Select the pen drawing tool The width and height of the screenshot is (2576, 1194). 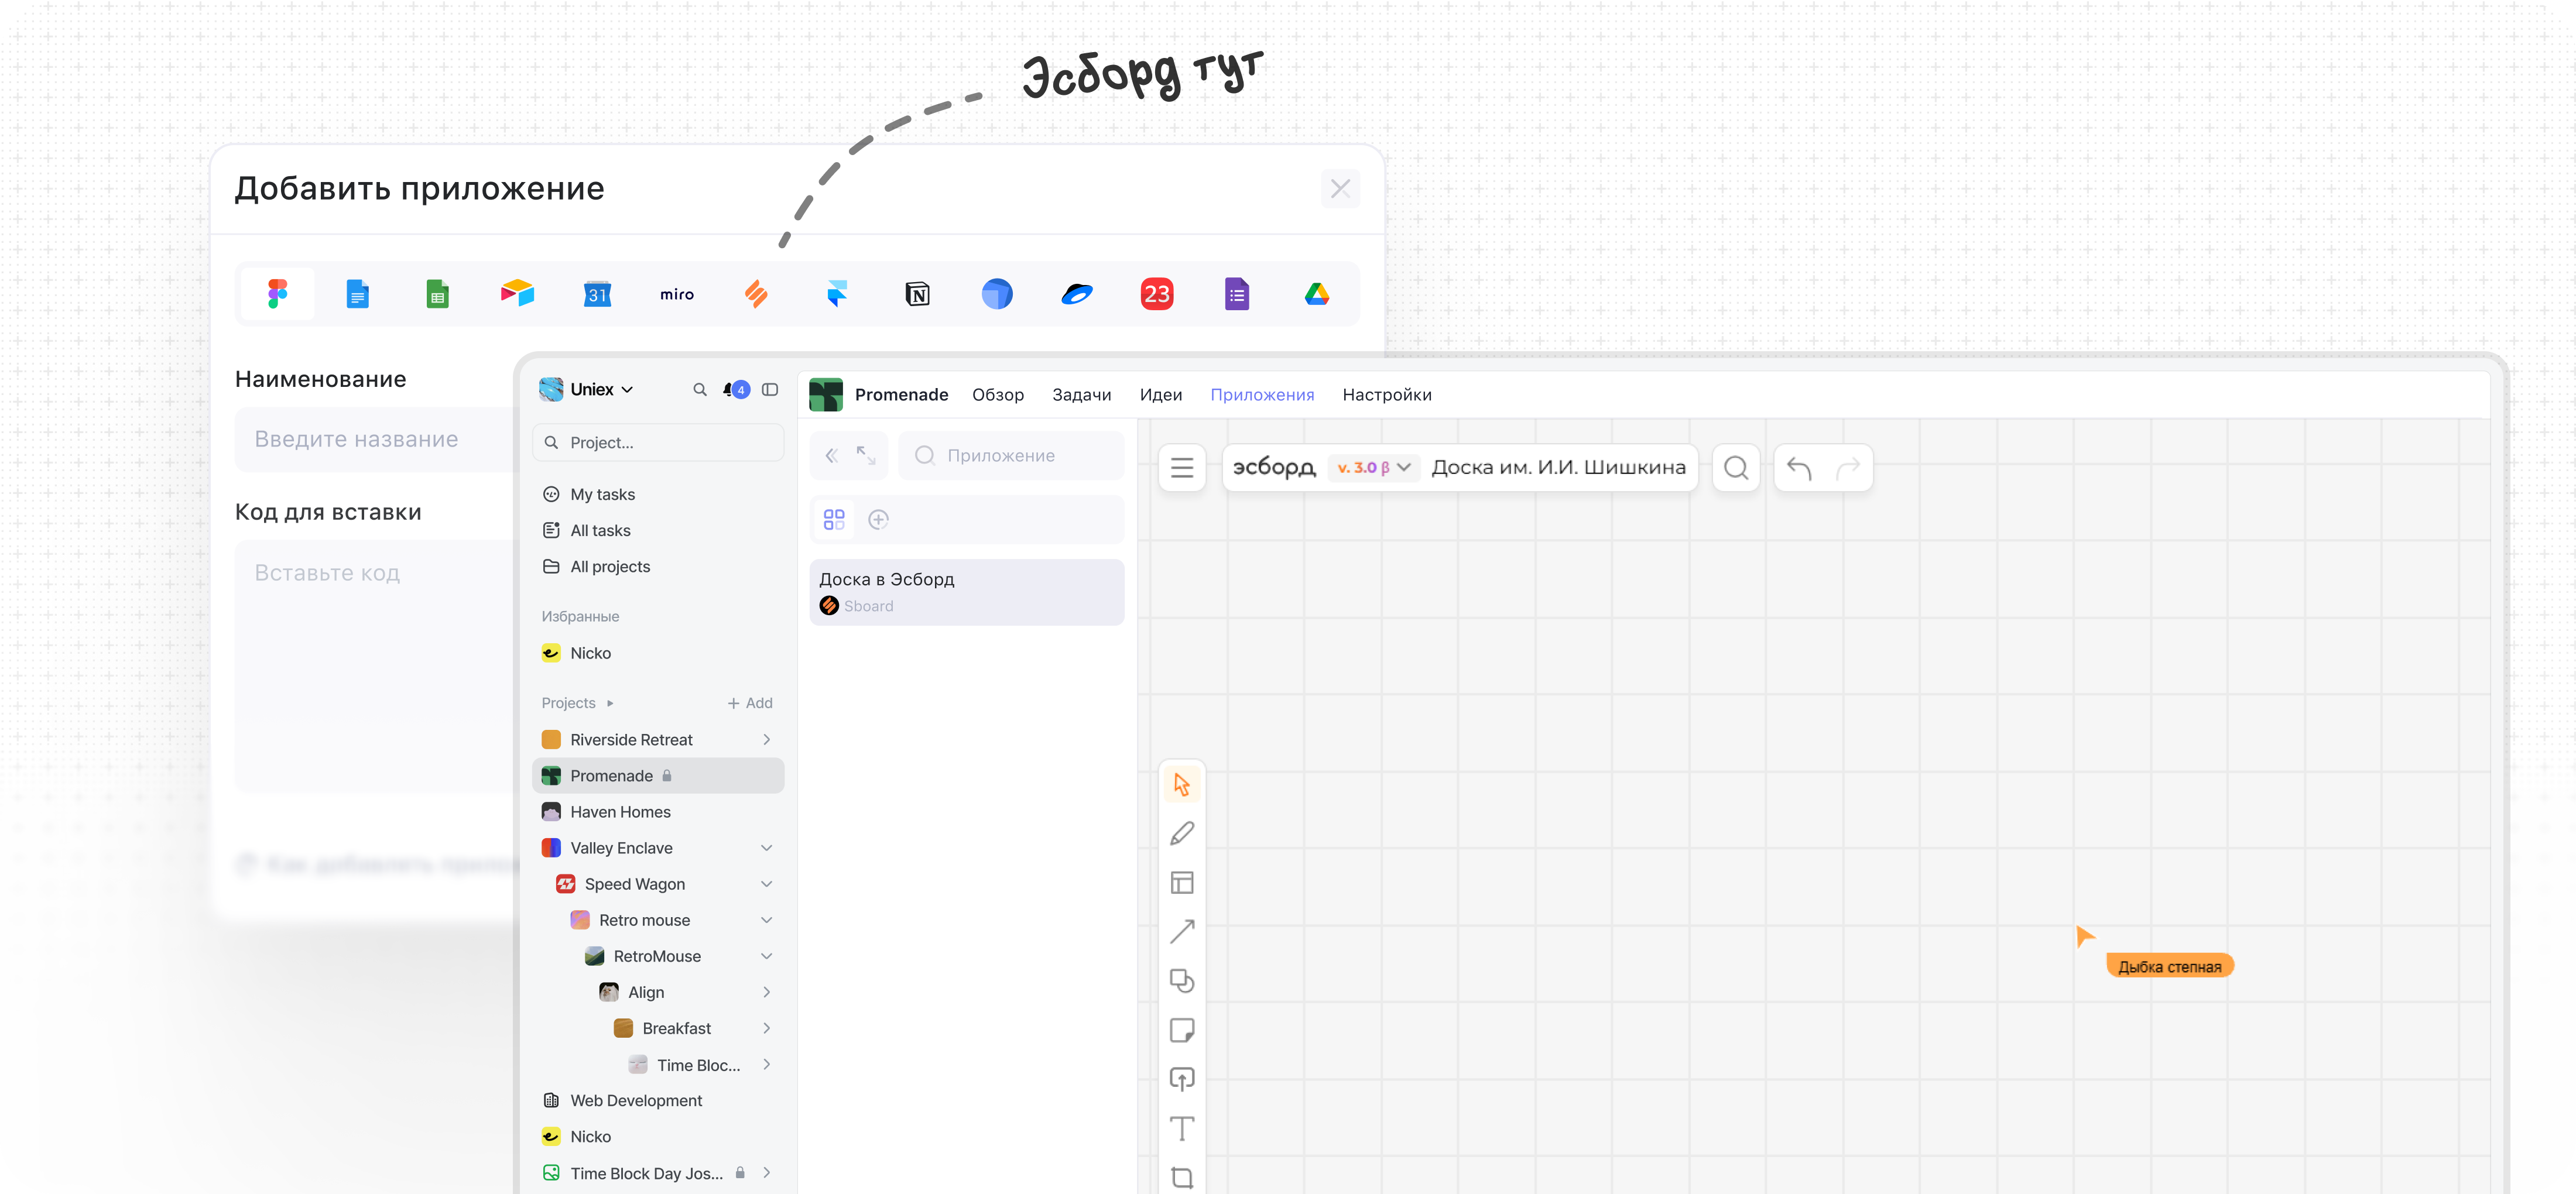[1181, 833]
